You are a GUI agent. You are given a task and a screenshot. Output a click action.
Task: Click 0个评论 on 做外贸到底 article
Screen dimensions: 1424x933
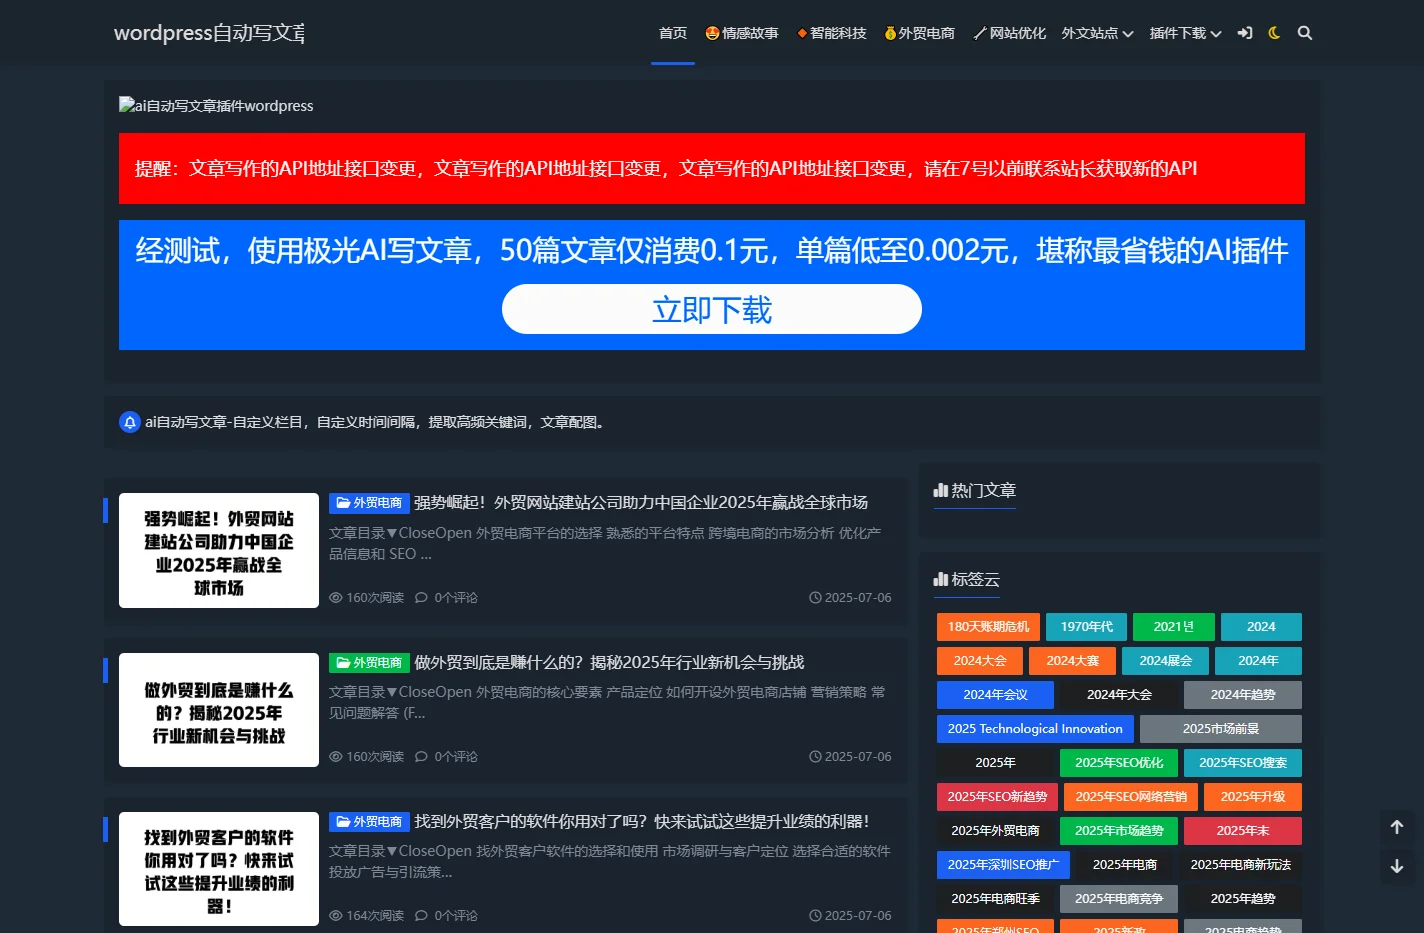(446, 757)
